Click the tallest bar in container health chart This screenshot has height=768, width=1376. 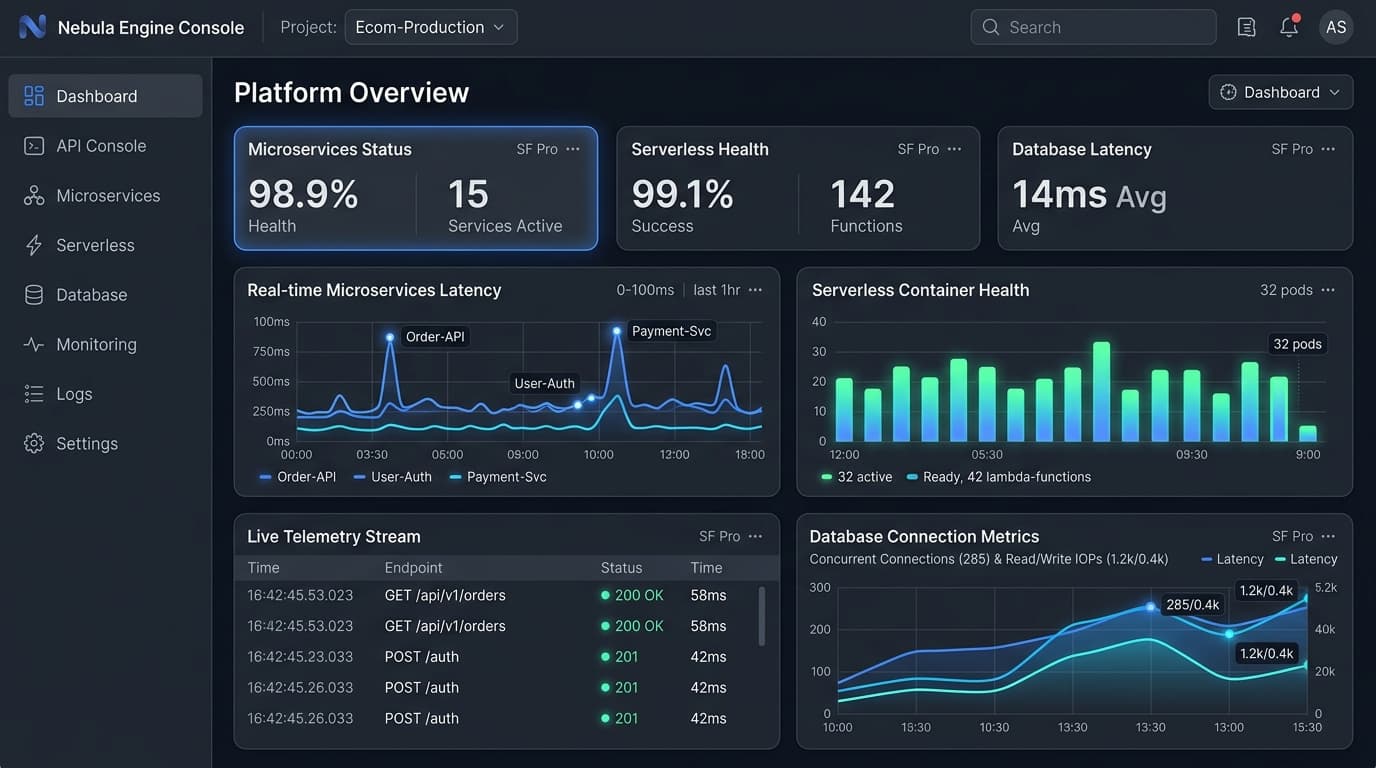click(x=1101, y=392)
